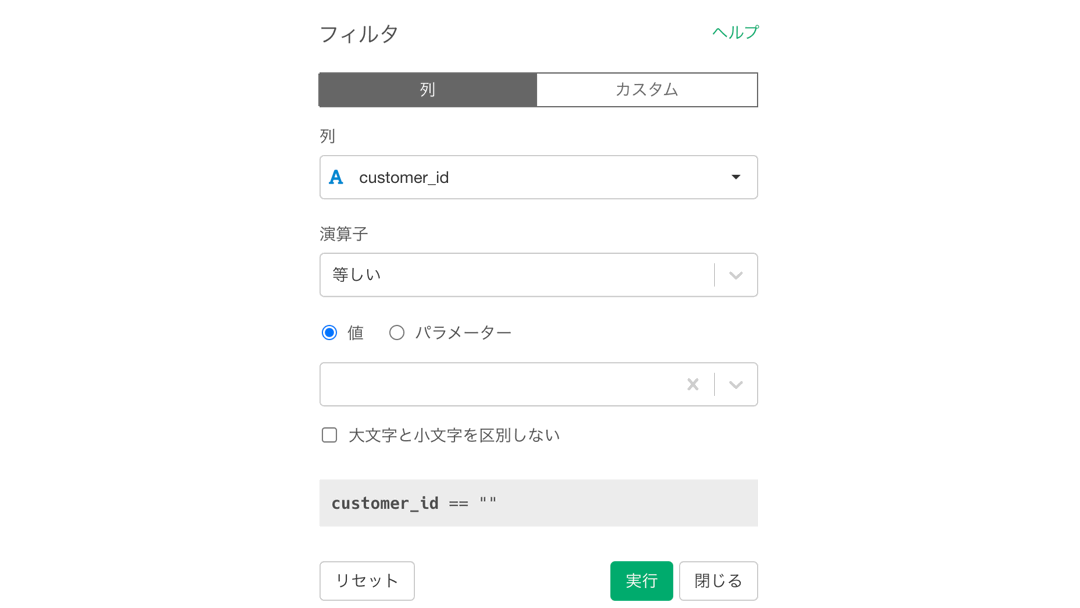This screenshot has height=608, width=1080.
Task: Click the パラメーター label text
Action: (463, 333)
